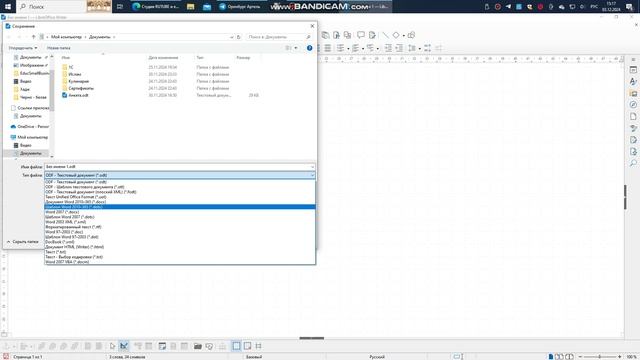This screenshot has width=640, height=360.
Task: Collapse folders with Скрыть папки
Action: tap(23, 242)
